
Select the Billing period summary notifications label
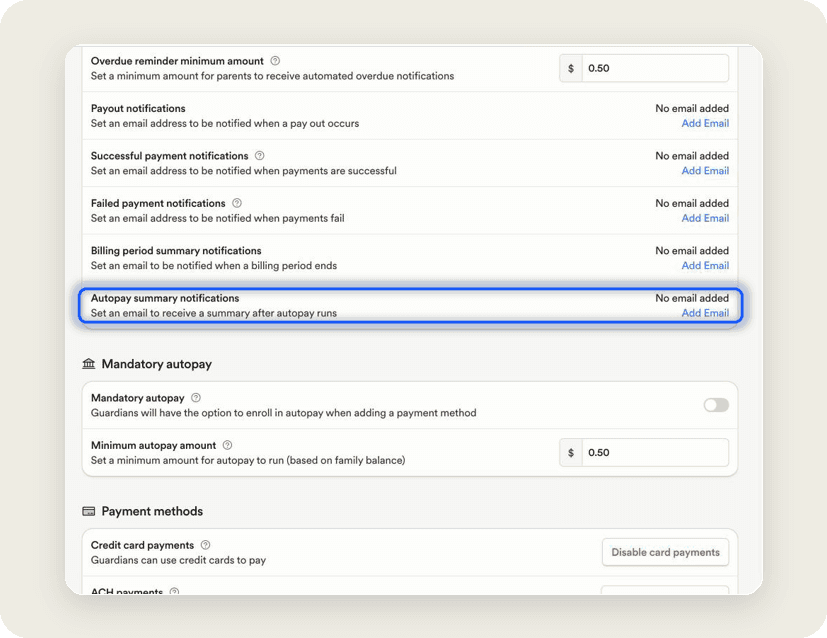176,250
